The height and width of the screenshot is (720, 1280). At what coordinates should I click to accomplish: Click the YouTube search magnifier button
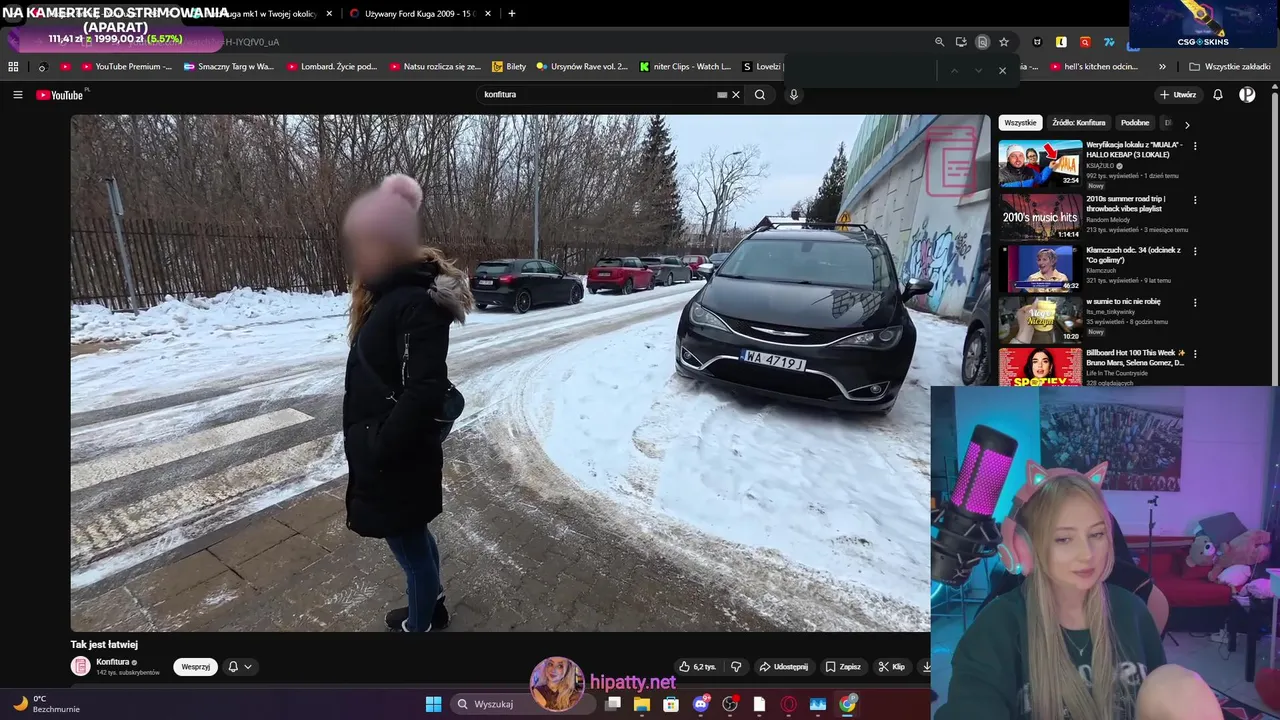click(x=760, y=95)
